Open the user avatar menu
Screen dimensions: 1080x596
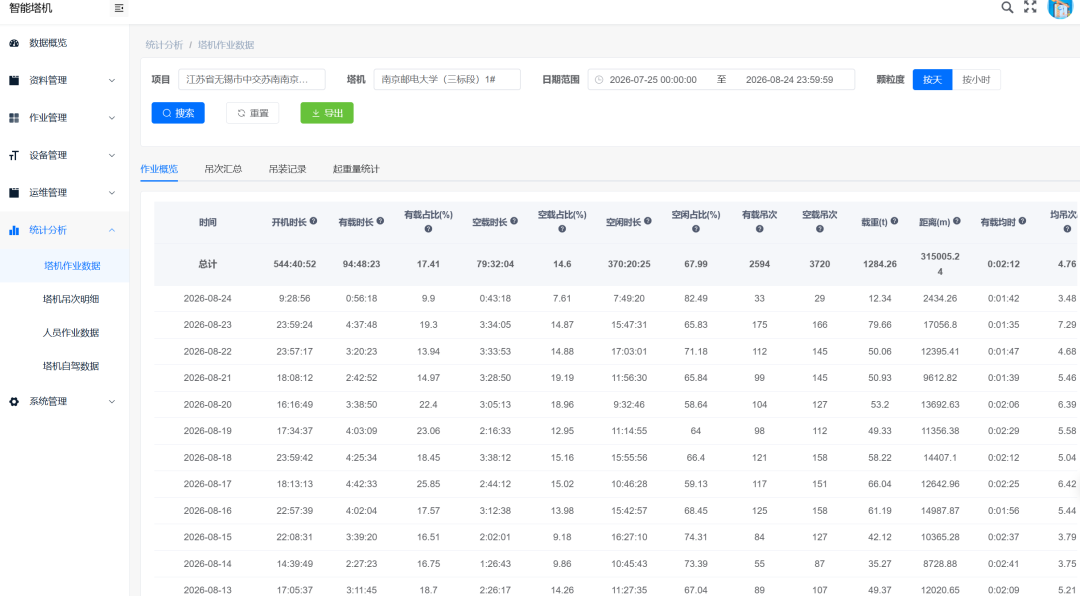click(x=1059, y=8)
